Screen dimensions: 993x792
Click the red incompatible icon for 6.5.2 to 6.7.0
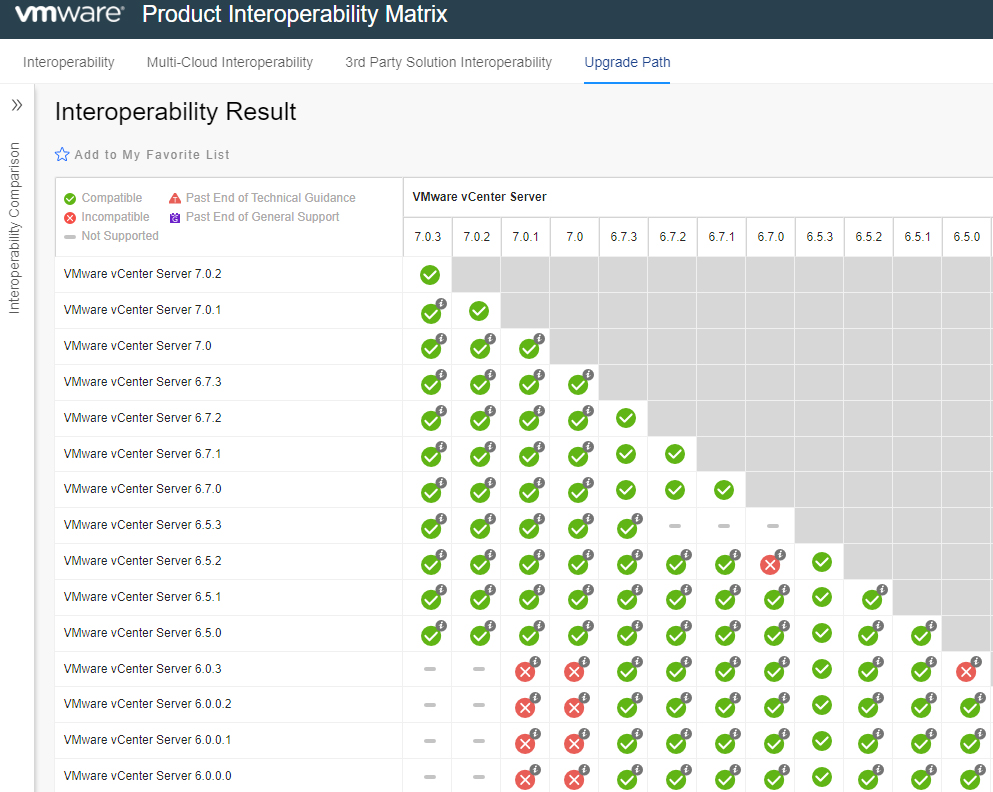[x=770, y=564]
